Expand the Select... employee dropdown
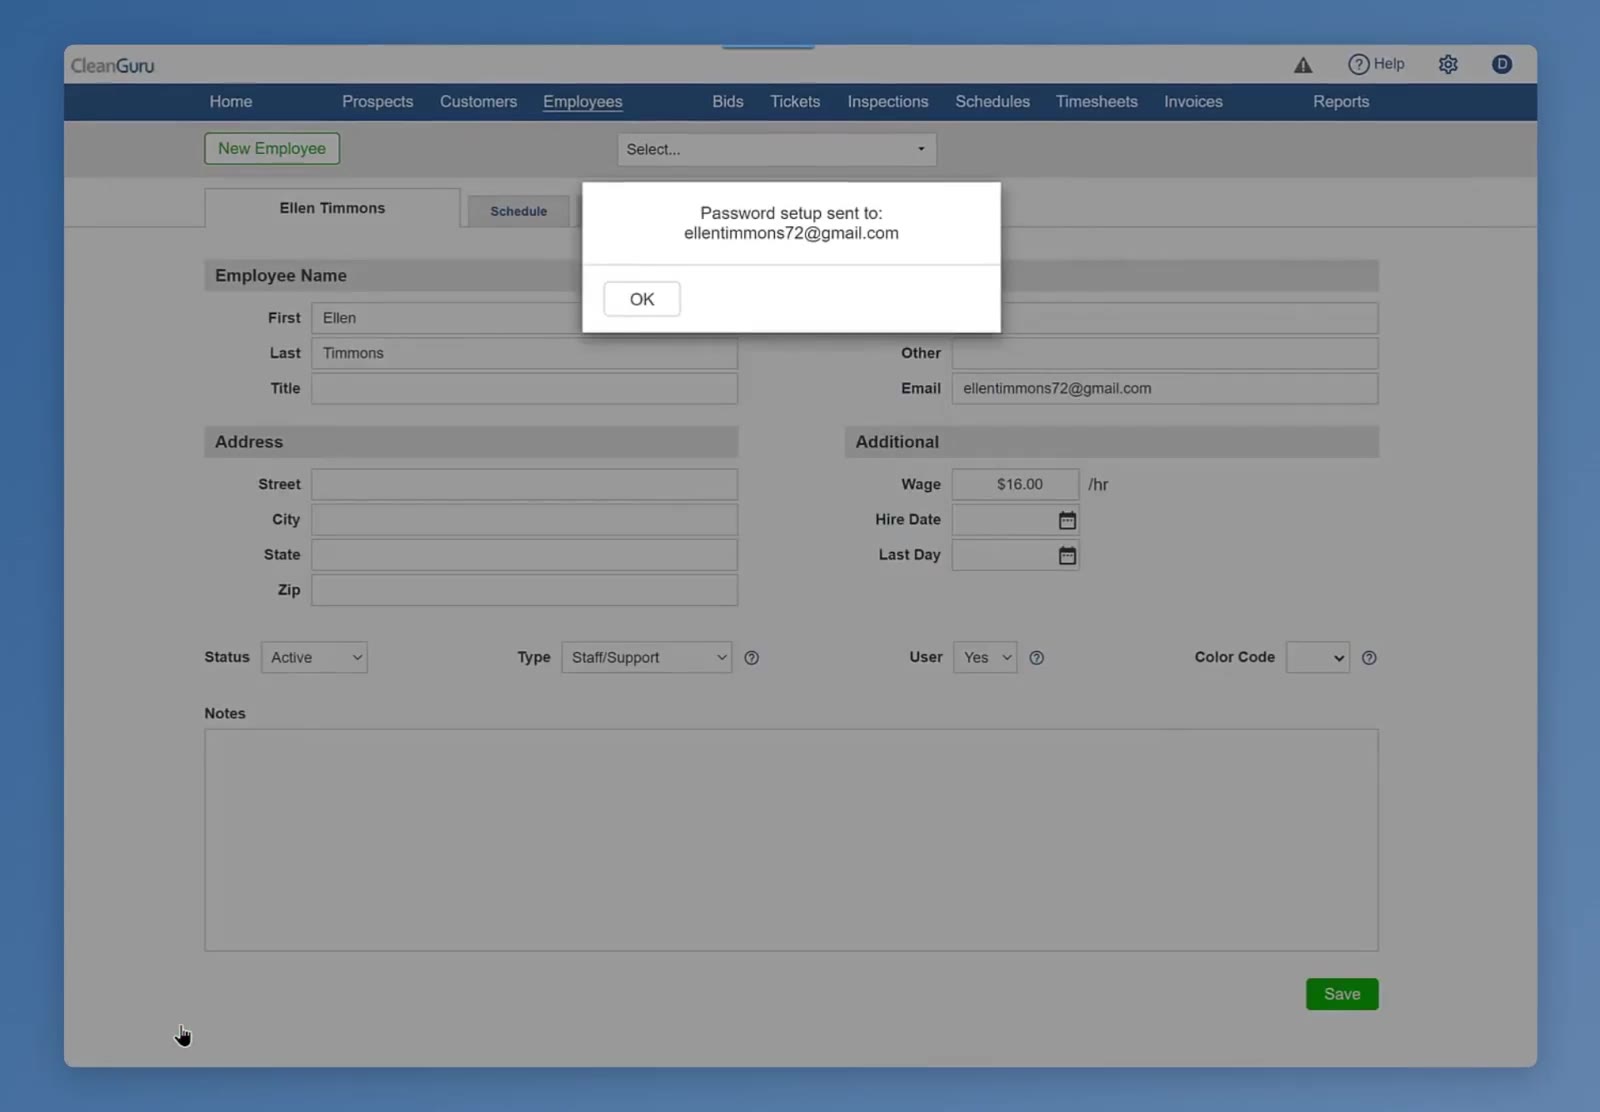Viewport: 1600px width, 1112px height. (776, 149)
